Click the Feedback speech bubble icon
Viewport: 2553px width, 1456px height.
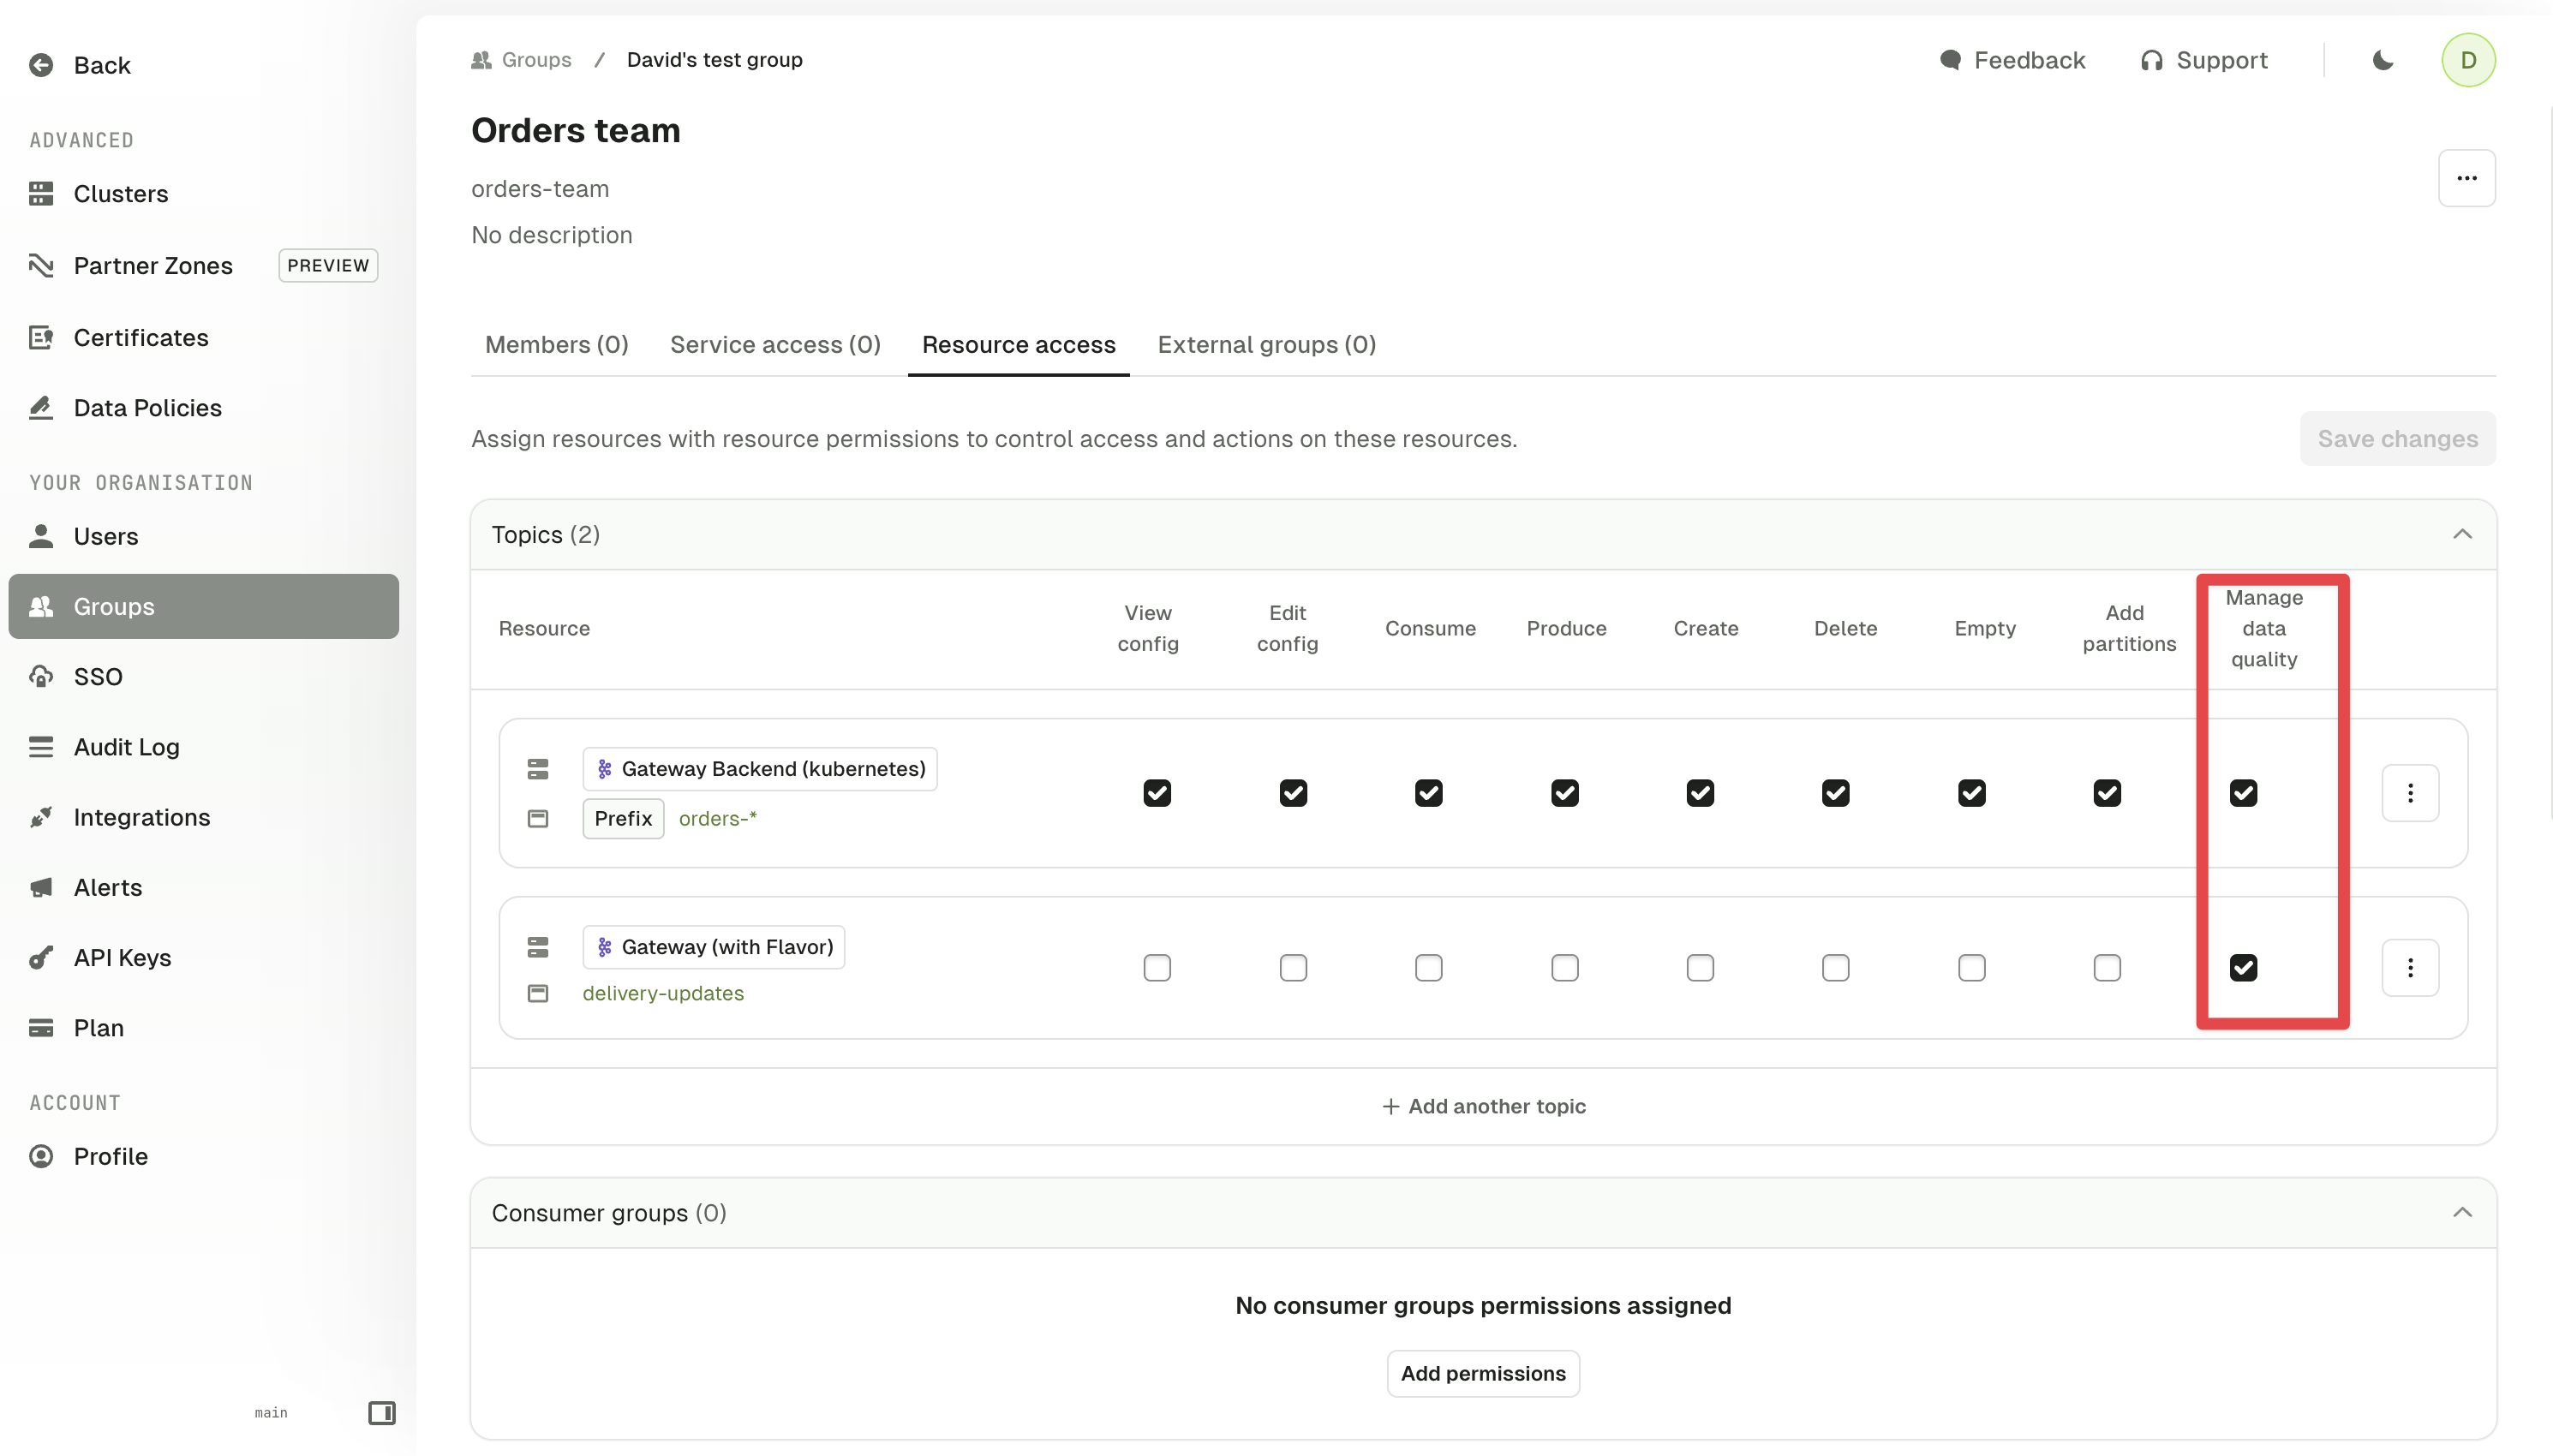[x=1950, y=60]
